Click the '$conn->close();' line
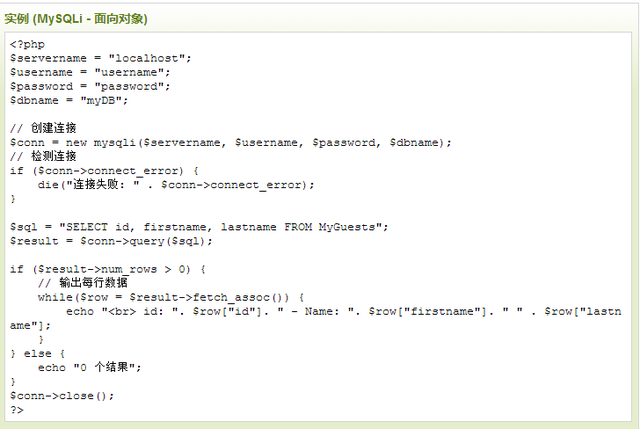Image resolution: width=640 pixels, height=429 pixels. 62,396
